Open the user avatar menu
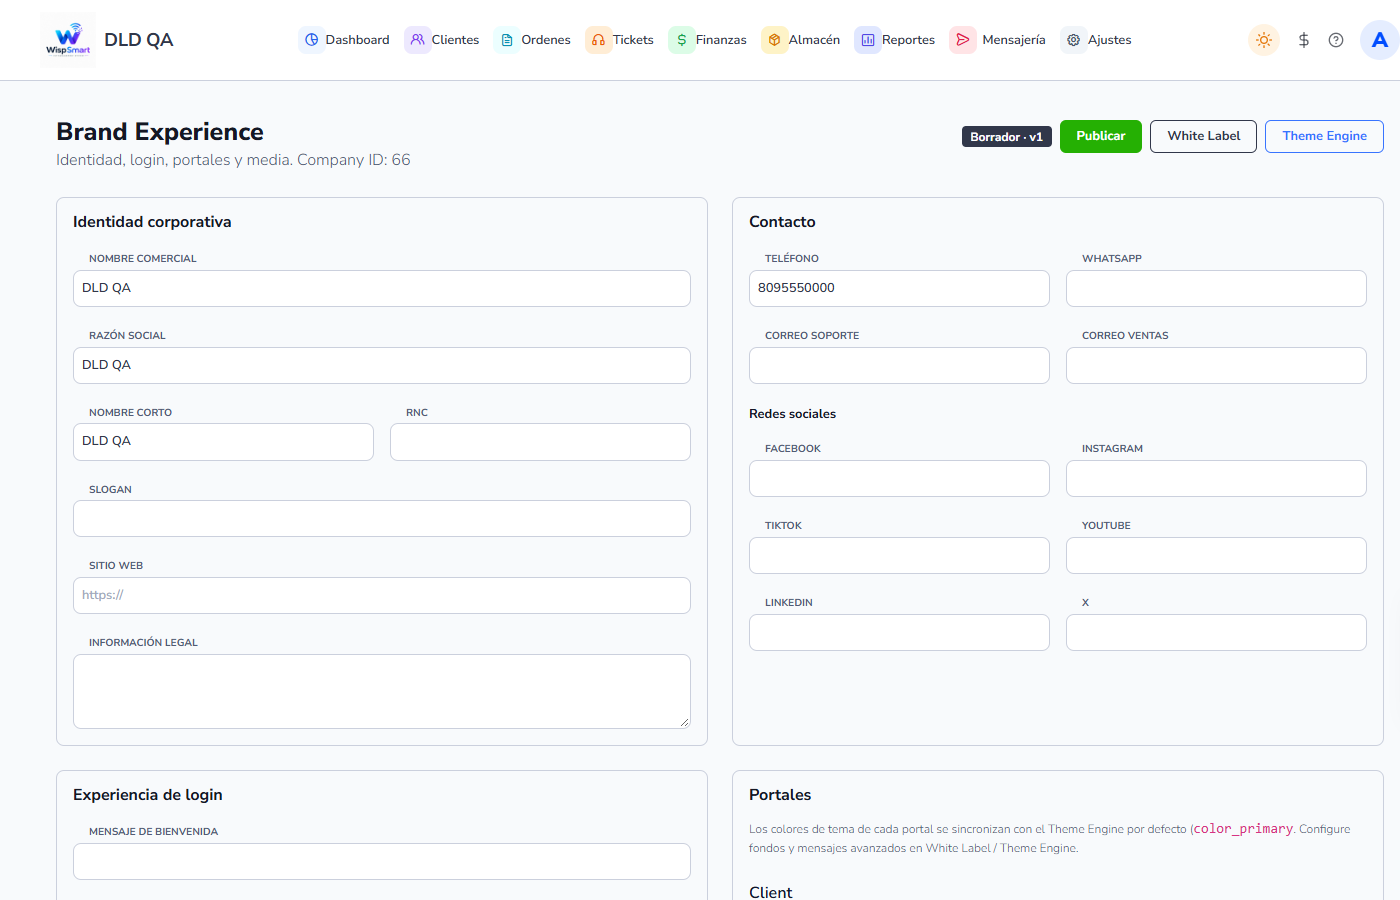This screenshot has width=1400, height=900. coord(1380,40)
